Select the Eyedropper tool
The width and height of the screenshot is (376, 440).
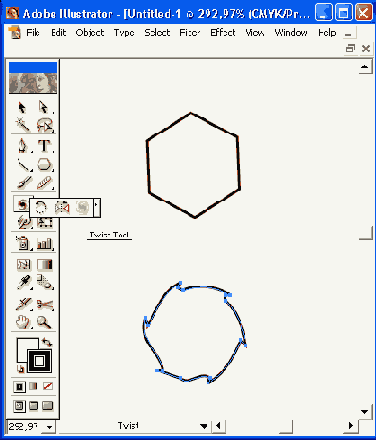click(x=23, y=283)
